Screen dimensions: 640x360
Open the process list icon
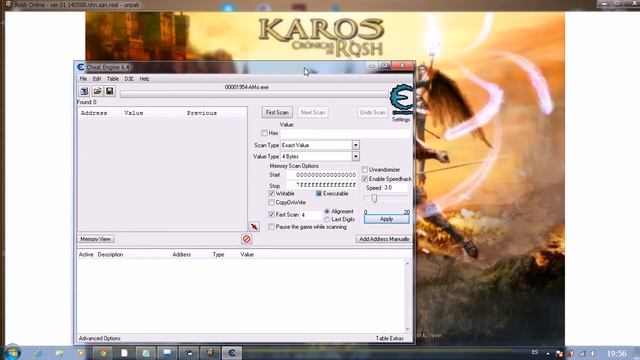pos(84,91)
